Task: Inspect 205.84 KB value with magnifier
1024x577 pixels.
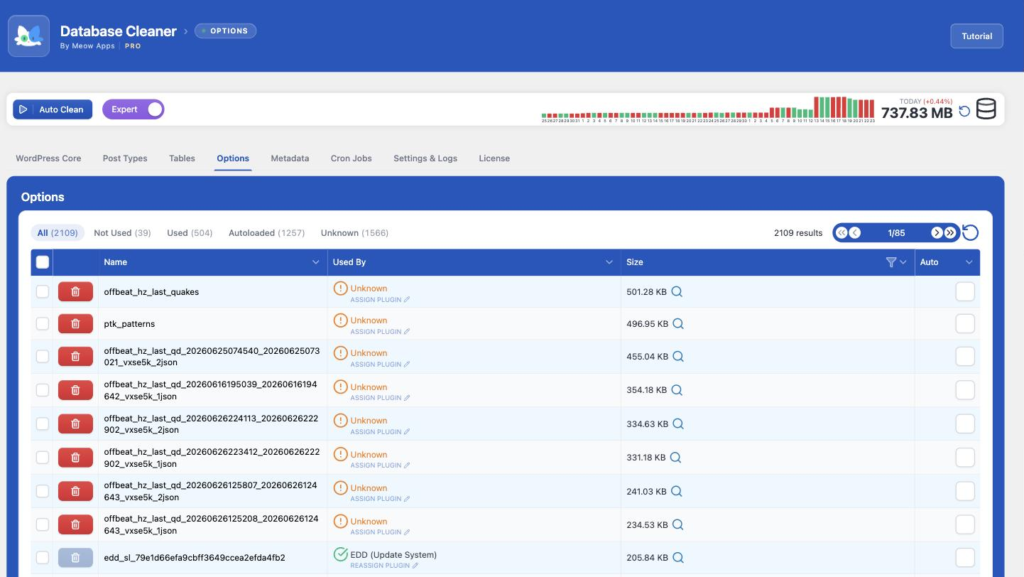Action: tap(678, 558)
